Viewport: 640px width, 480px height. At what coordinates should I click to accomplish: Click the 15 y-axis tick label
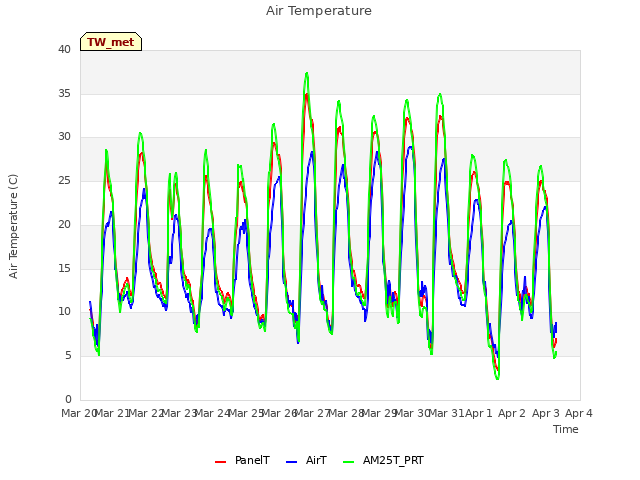[64, 268]
